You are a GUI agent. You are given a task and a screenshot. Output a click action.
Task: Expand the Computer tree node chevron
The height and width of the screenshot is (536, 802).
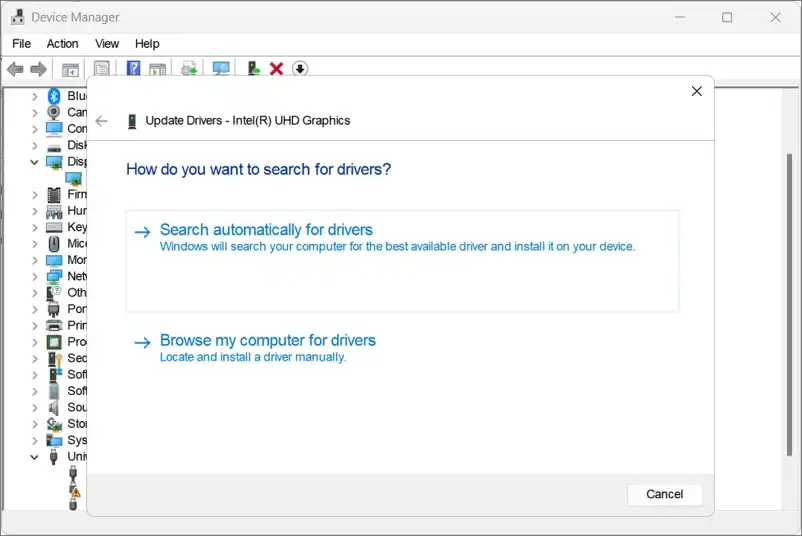pyautogui.click(x=34, y=129)
